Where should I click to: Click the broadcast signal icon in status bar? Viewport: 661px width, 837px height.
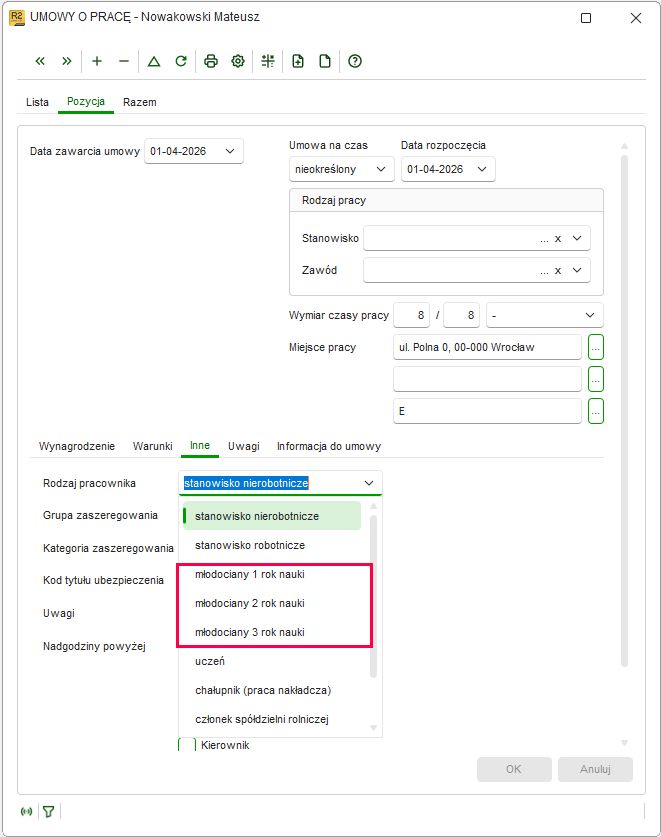26,811
